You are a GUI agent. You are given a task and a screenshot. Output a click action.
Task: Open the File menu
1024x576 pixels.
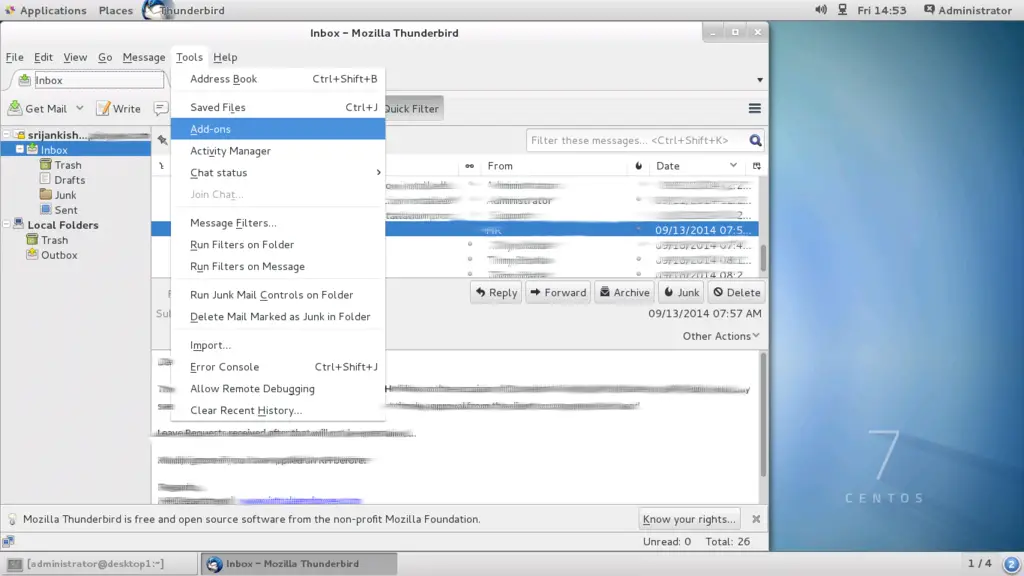tap(14, 57)
